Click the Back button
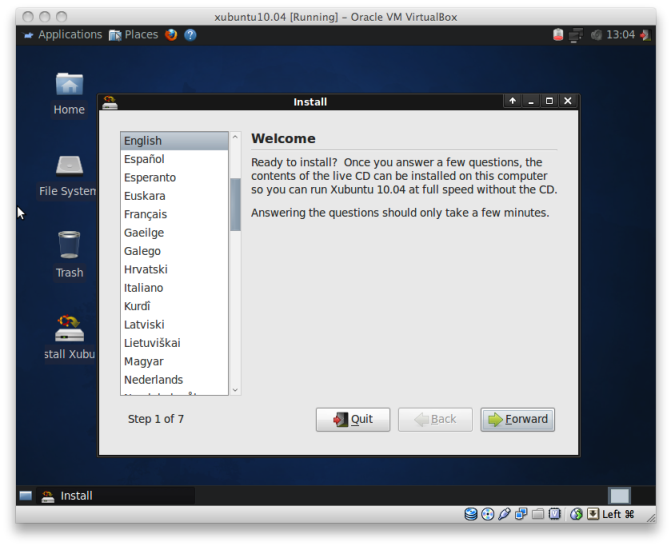671x546 pixels. [x=435, y=419]
